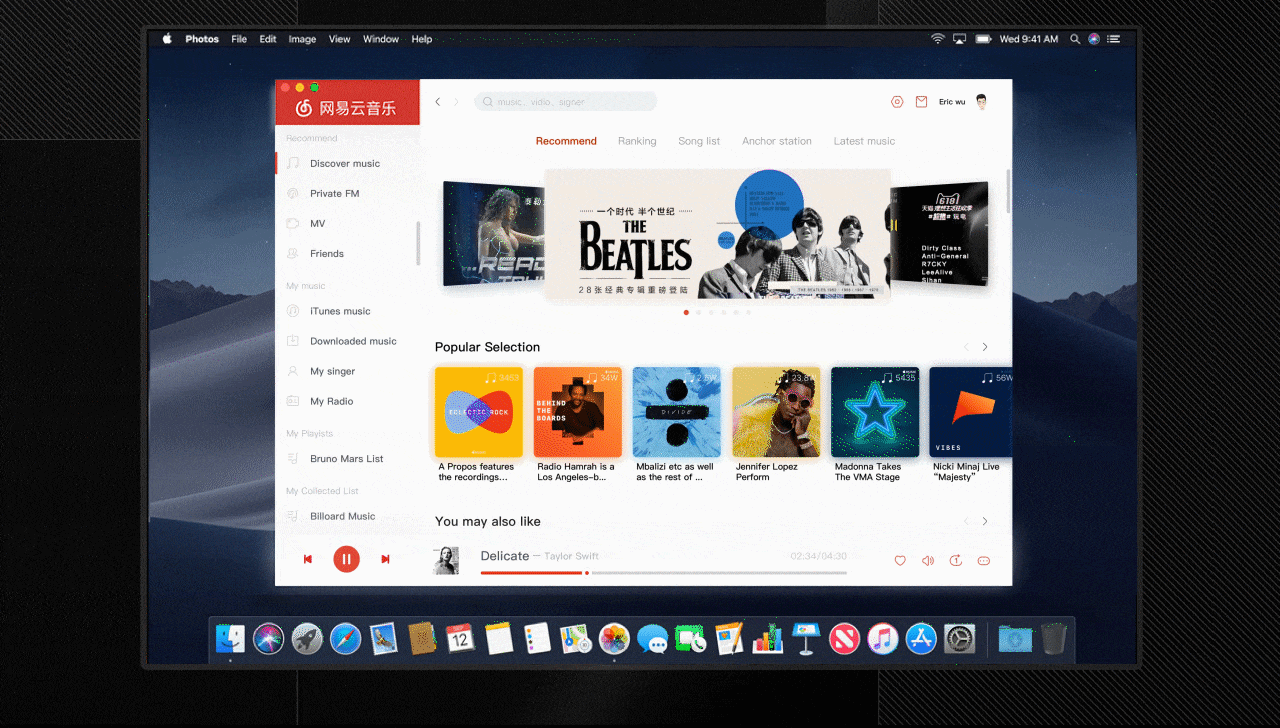The width and height of the screenshot is (1280, 728).
Task: Click the main content scrollbar
Action: 1008,190
